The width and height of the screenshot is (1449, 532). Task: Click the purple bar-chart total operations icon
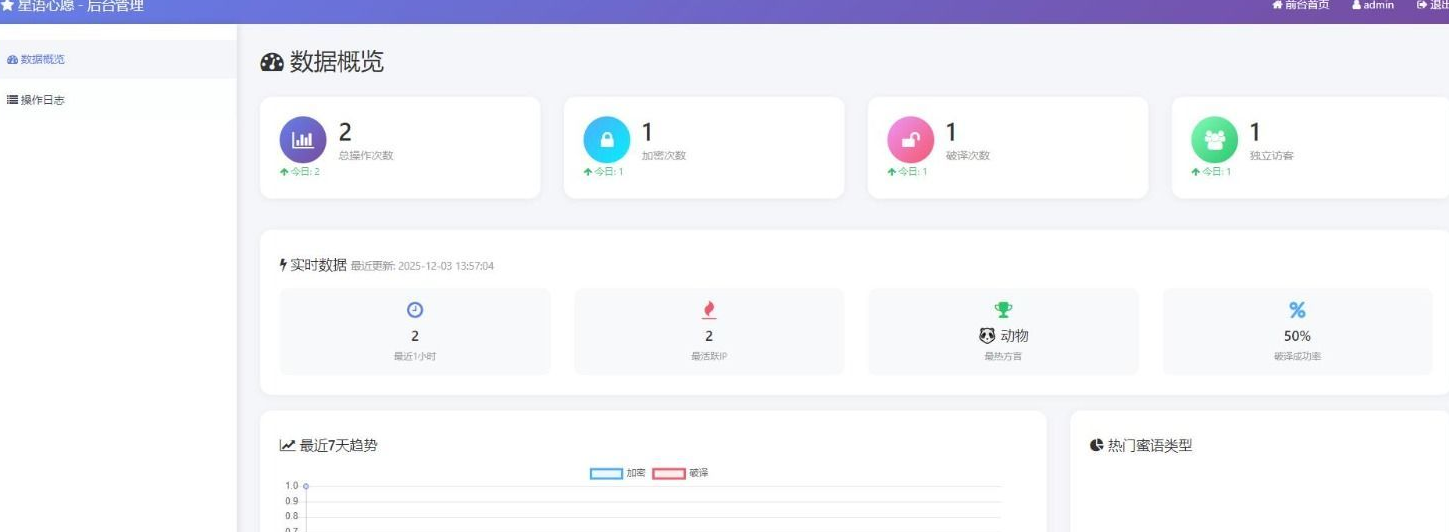click(x=302, y=140)
